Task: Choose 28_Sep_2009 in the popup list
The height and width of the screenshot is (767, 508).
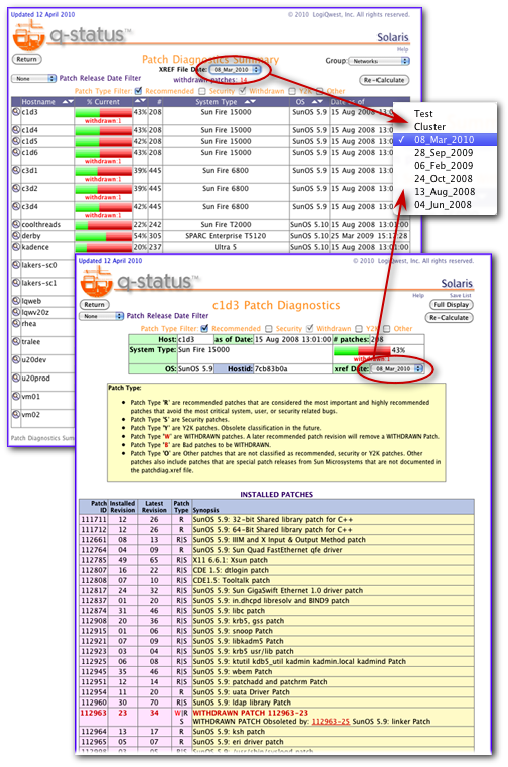Action: 445,153
